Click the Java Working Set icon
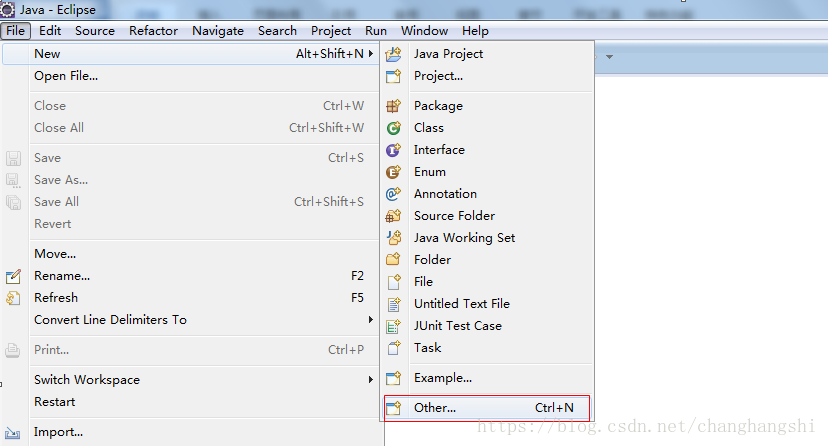Screen dimensions: 828x446 tap(393, 238)
